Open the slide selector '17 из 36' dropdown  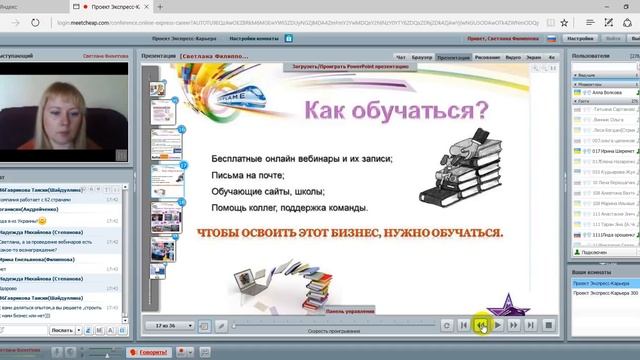coord(169,326)
